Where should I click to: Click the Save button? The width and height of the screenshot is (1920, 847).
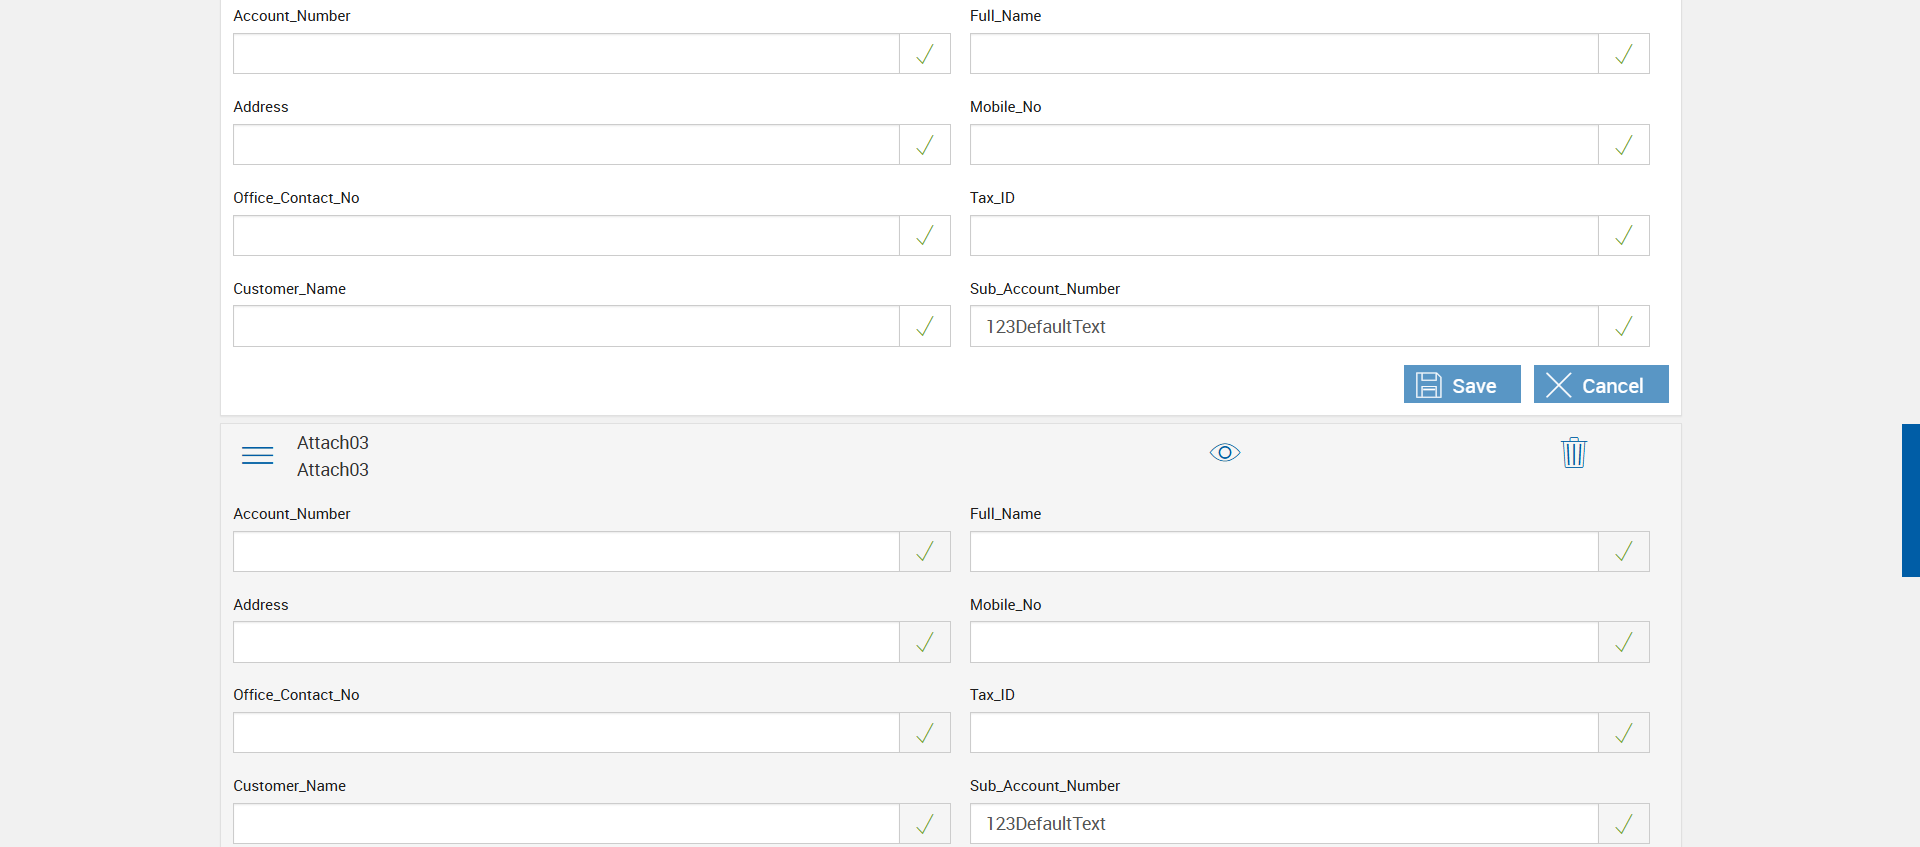[1461, 385]
